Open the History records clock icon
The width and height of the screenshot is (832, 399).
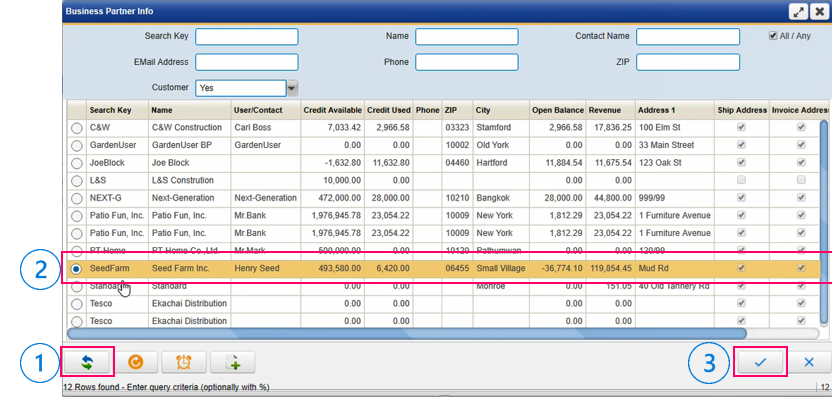click(184, 362)
